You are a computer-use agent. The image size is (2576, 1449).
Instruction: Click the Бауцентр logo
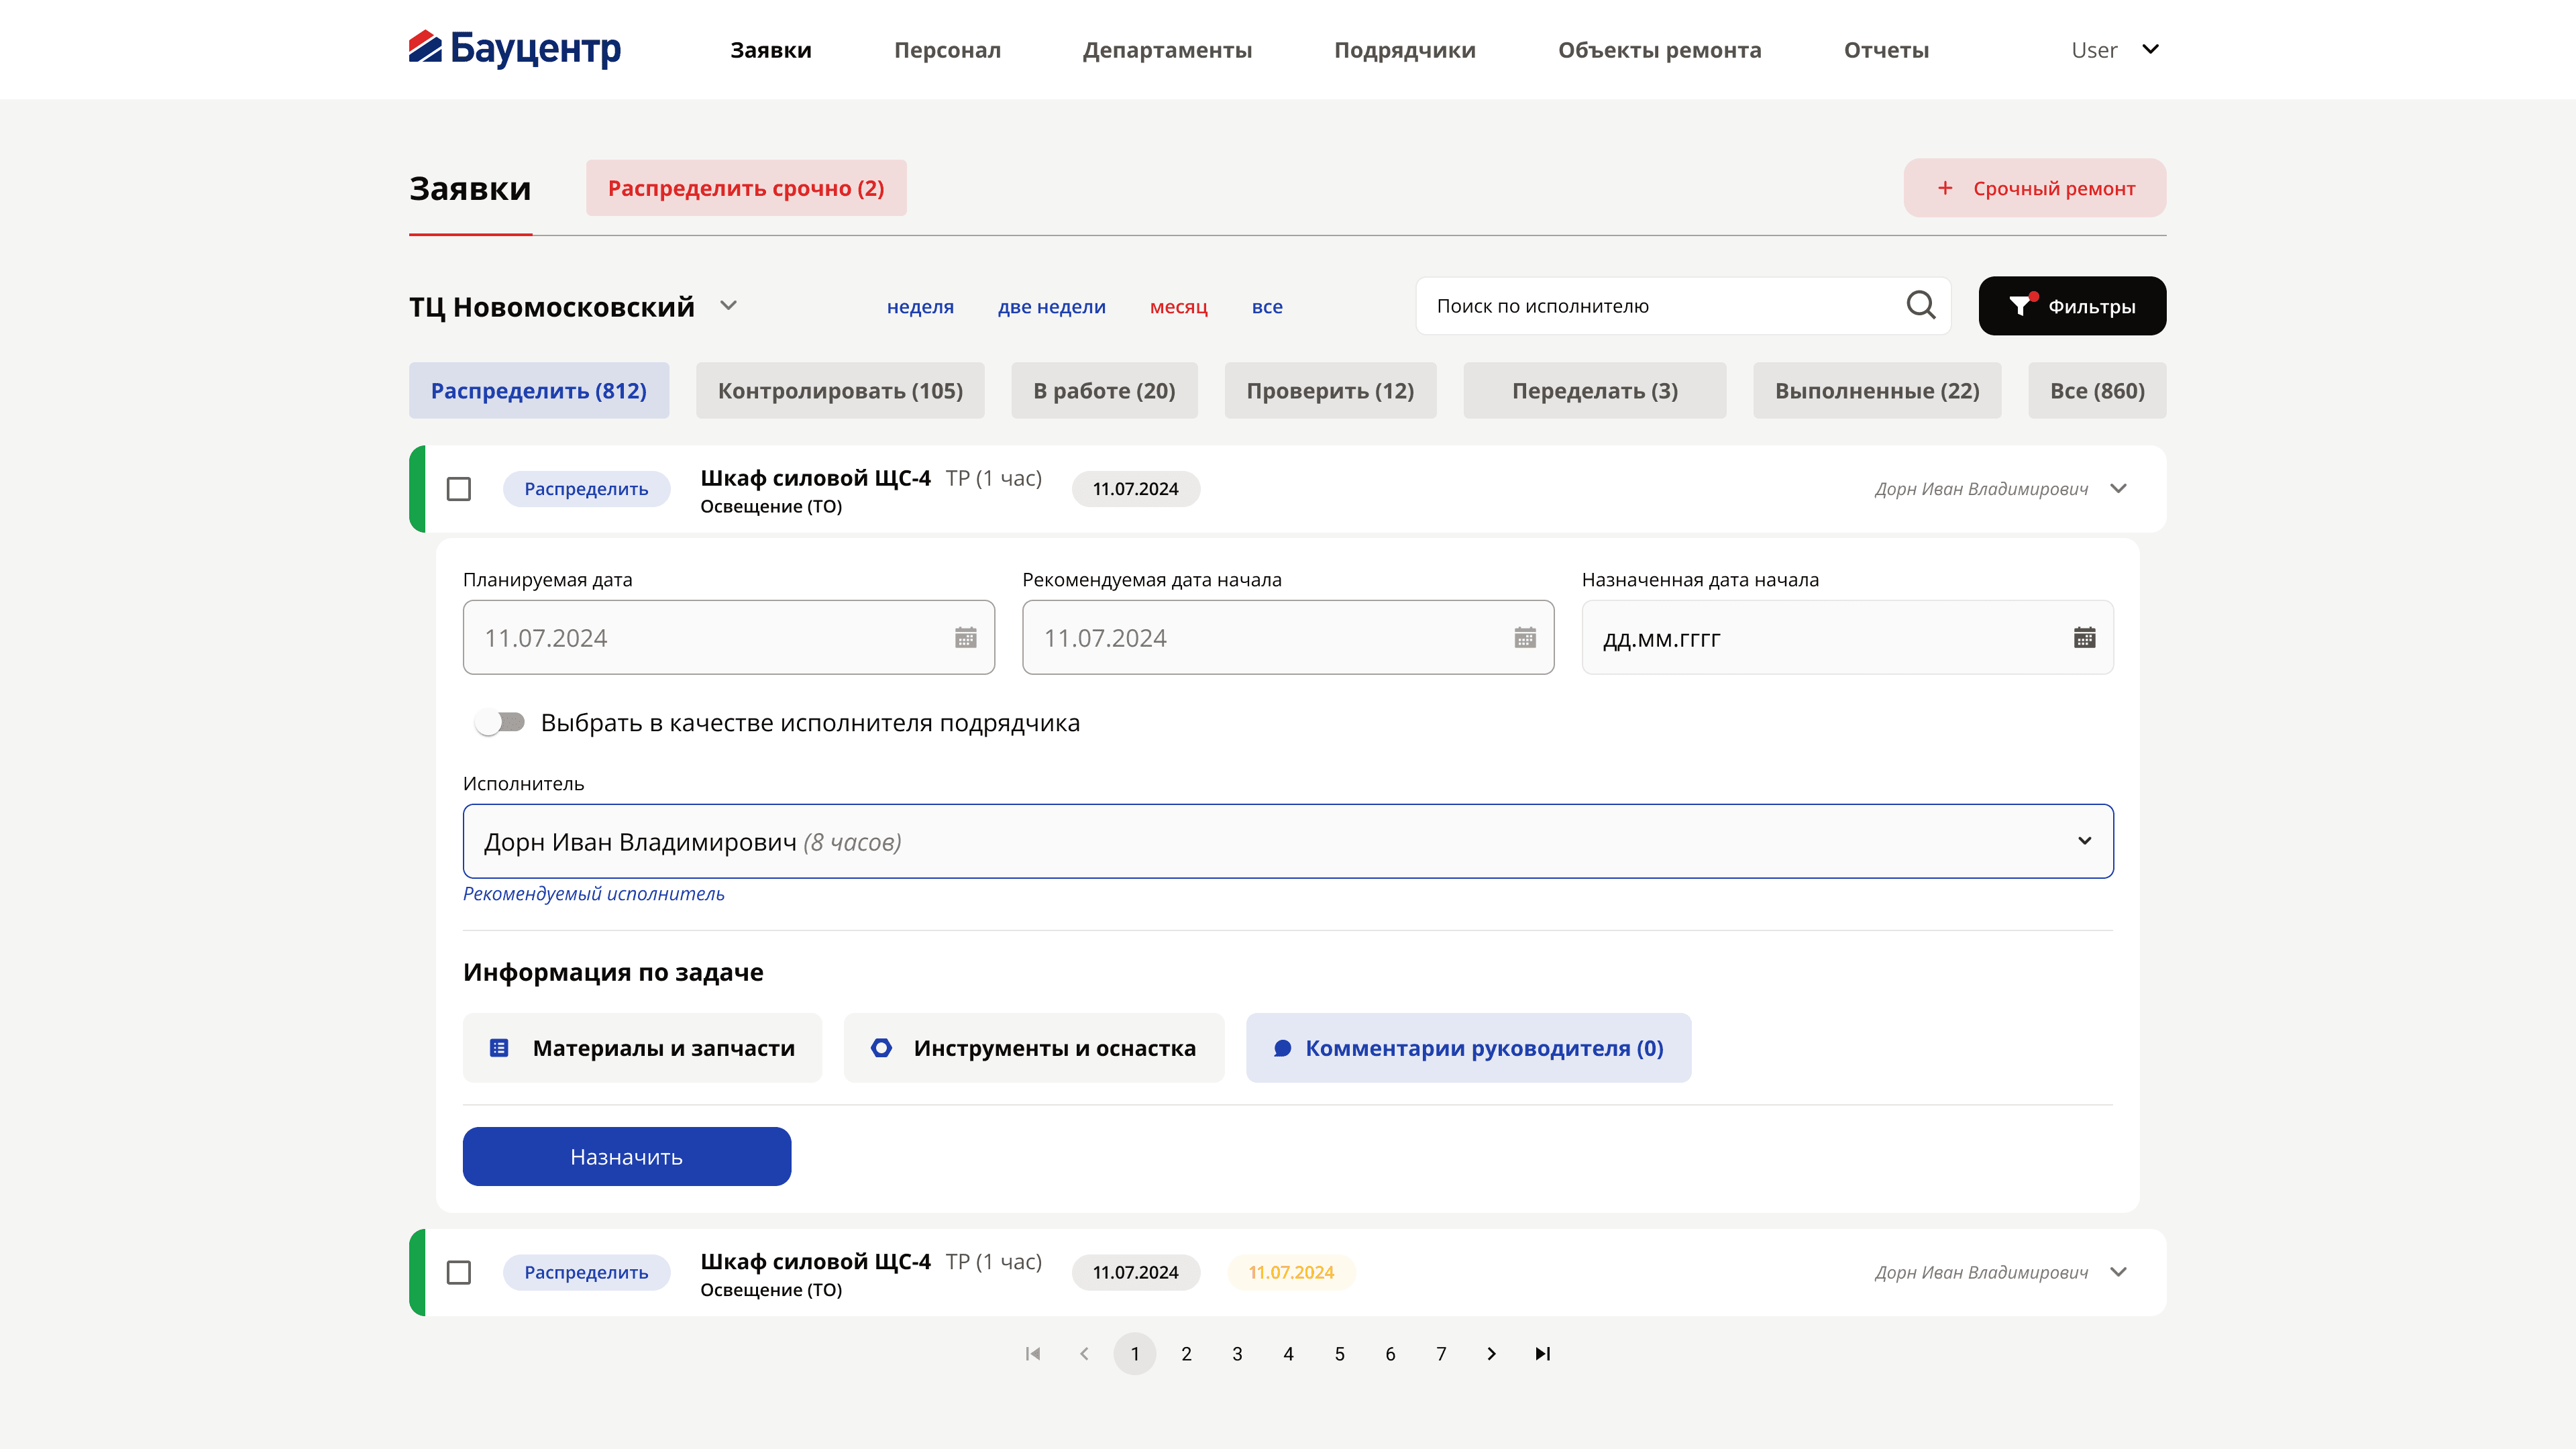point(515,49)
